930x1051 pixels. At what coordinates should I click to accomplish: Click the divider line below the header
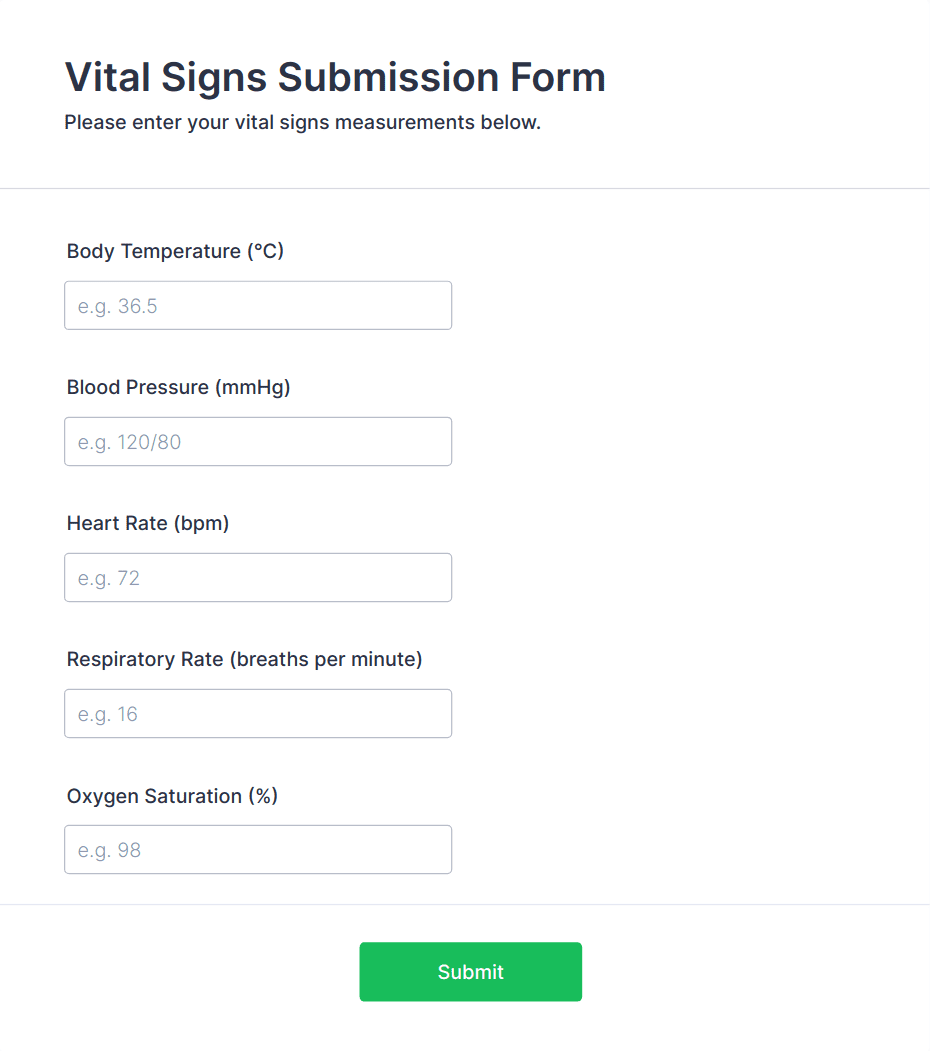coord(465,188)
